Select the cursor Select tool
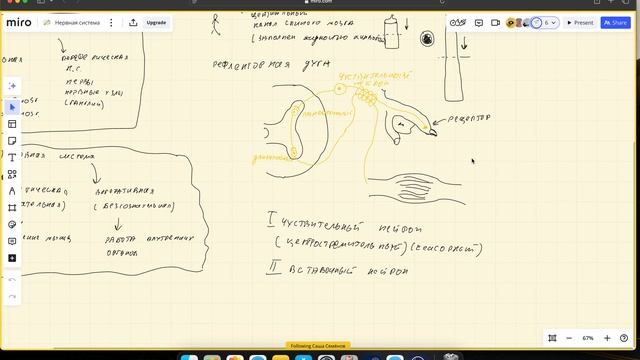This screenshot has width=640, height=360. pos(12,107)
